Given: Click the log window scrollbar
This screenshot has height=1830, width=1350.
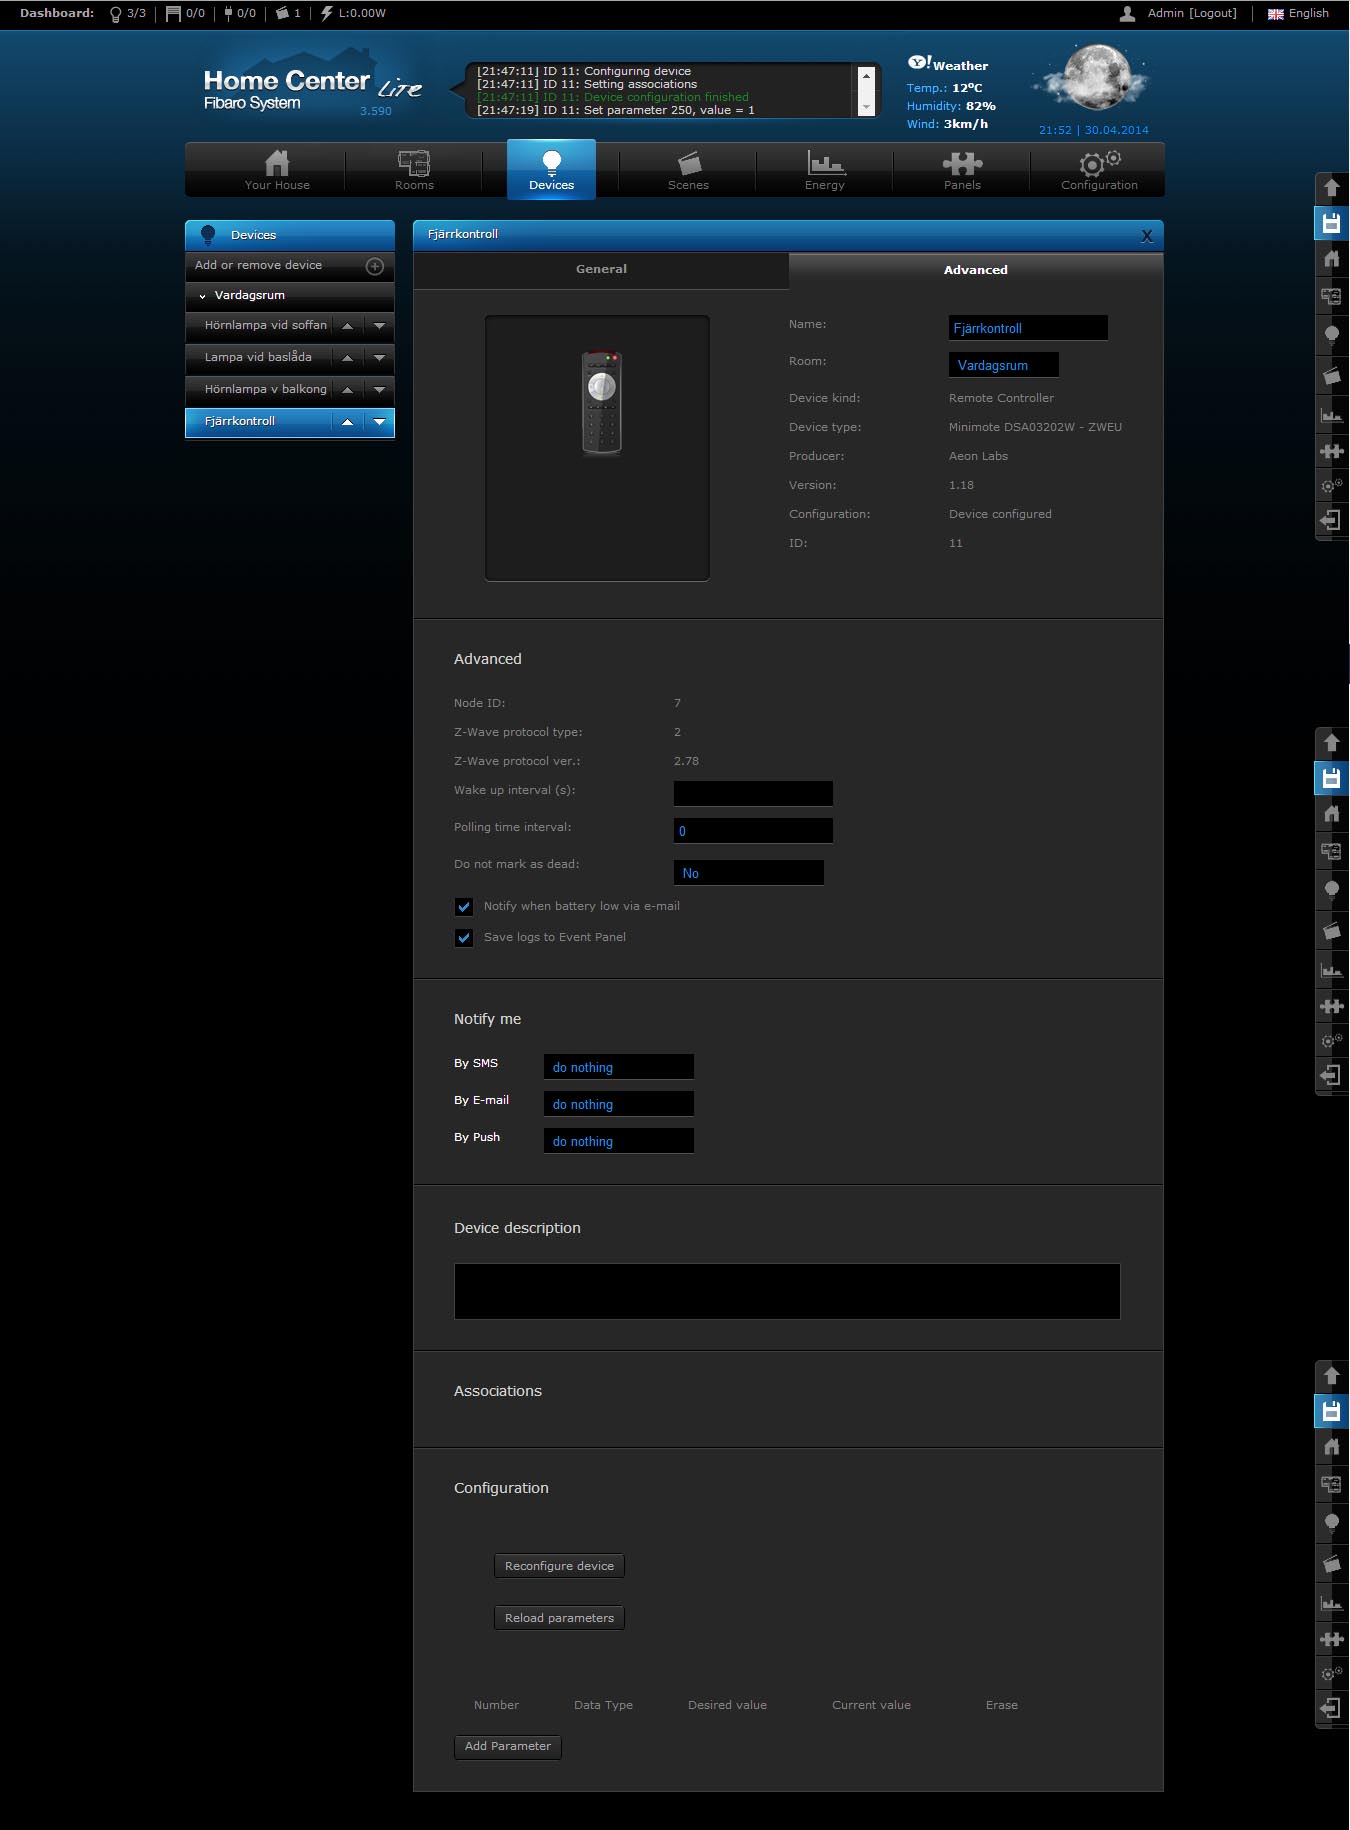Looking at the screenshot, I should pos(866,91).
